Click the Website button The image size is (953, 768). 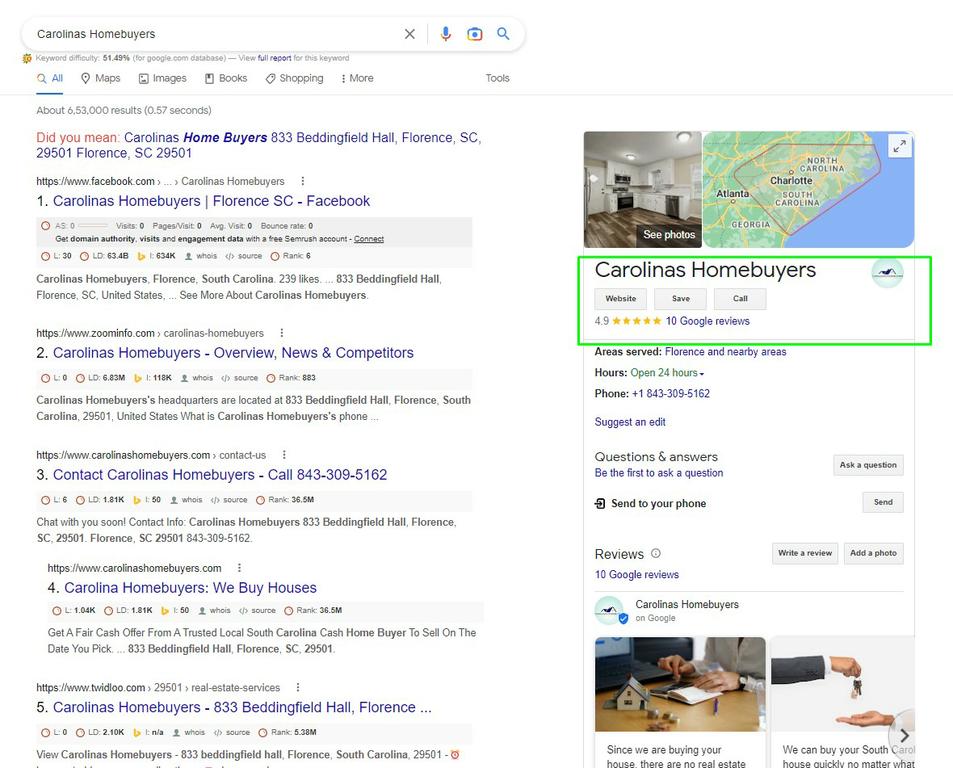[x=621, y=298]
